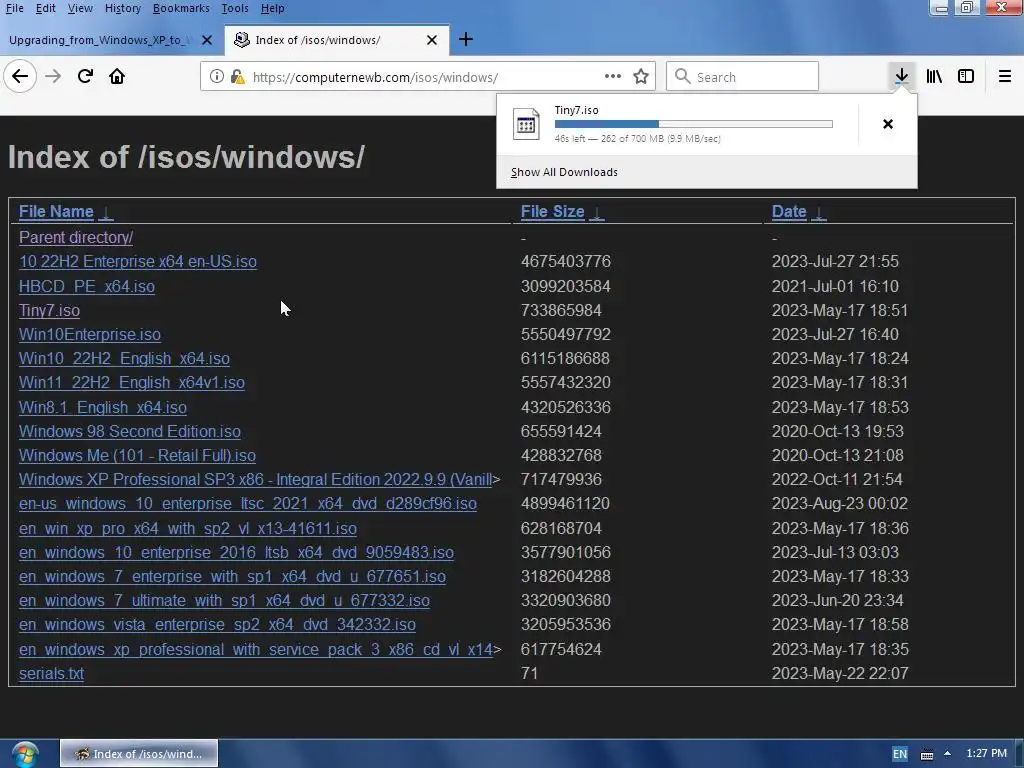1024x768 pixels.
Task: Open the Bookmarks menu
Action: [181, 8]
